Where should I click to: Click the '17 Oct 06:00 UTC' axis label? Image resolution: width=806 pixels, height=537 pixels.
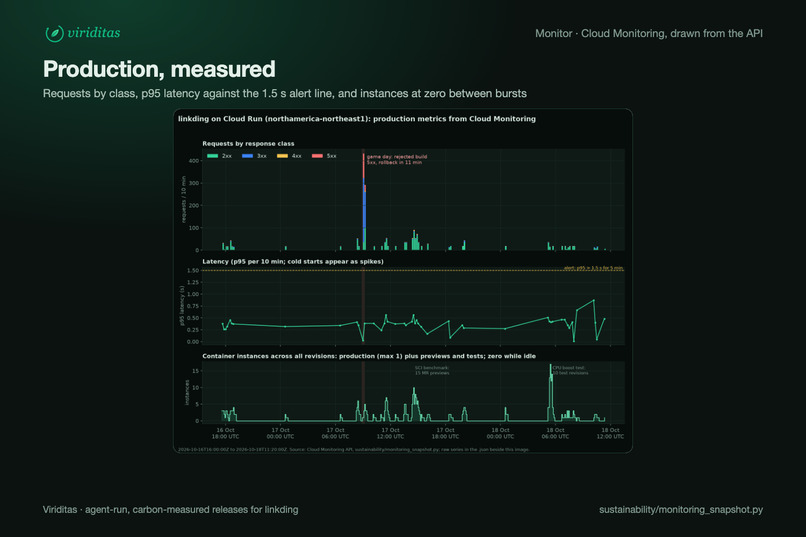point(335,433)
